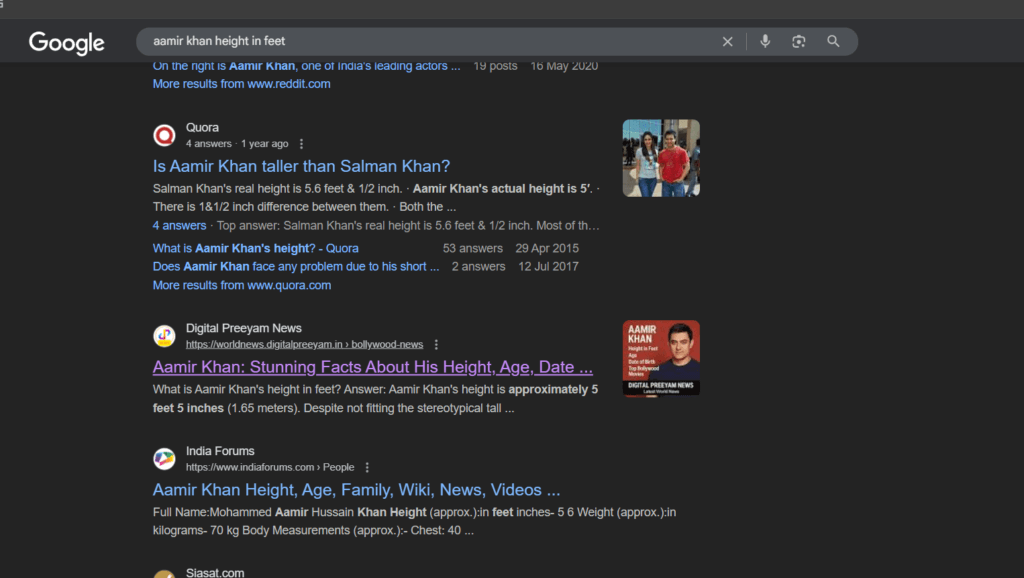The height and width of the screenshot is (578, 1024).
Task: Click the Google logo
Action: click(x=67, y=42)
